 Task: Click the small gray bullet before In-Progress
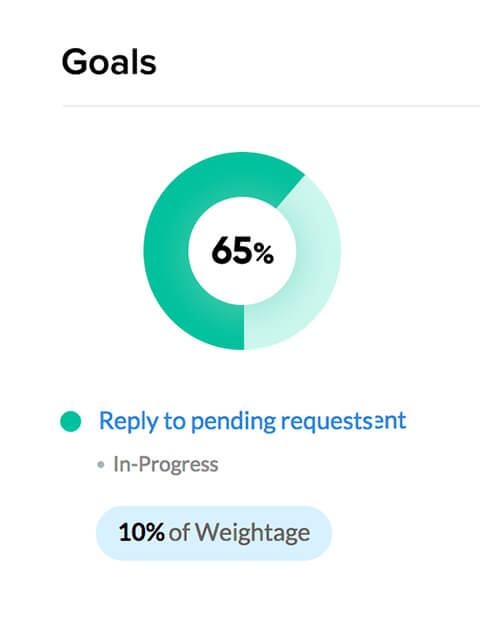pos(101,465)
